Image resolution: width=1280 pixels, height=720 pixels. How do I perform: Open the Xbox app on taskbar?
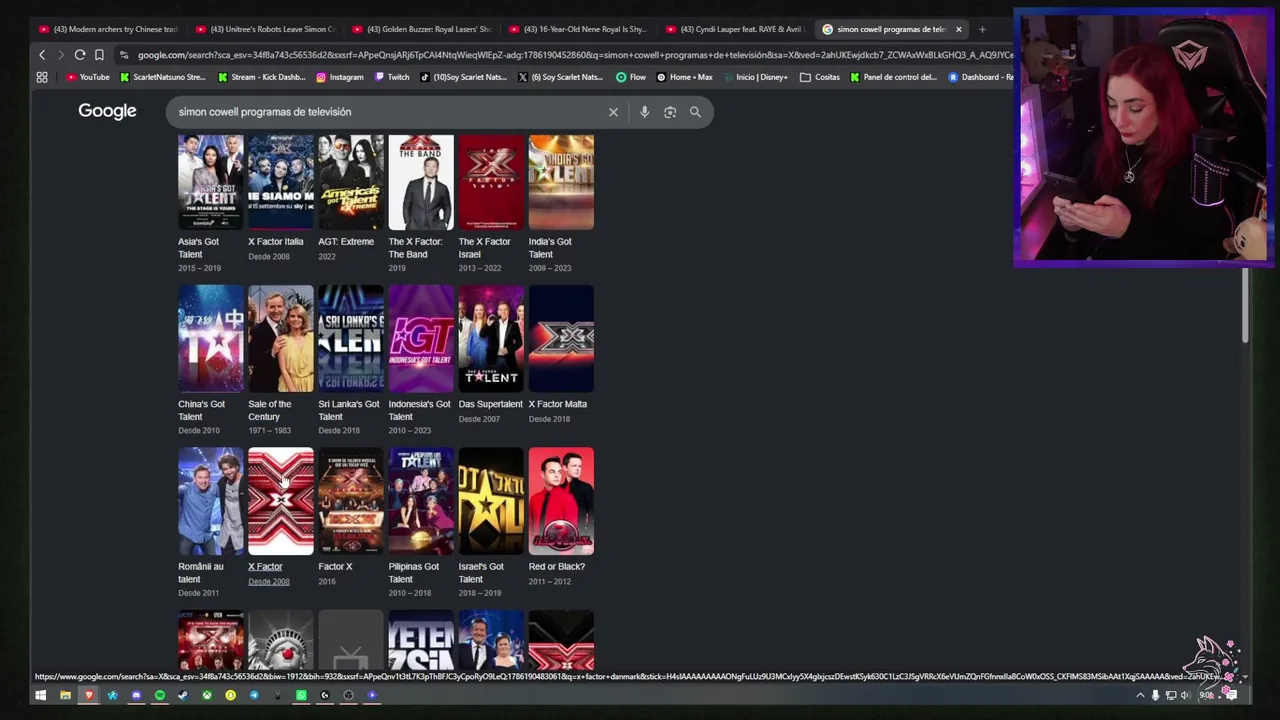(x=207, y=695)
